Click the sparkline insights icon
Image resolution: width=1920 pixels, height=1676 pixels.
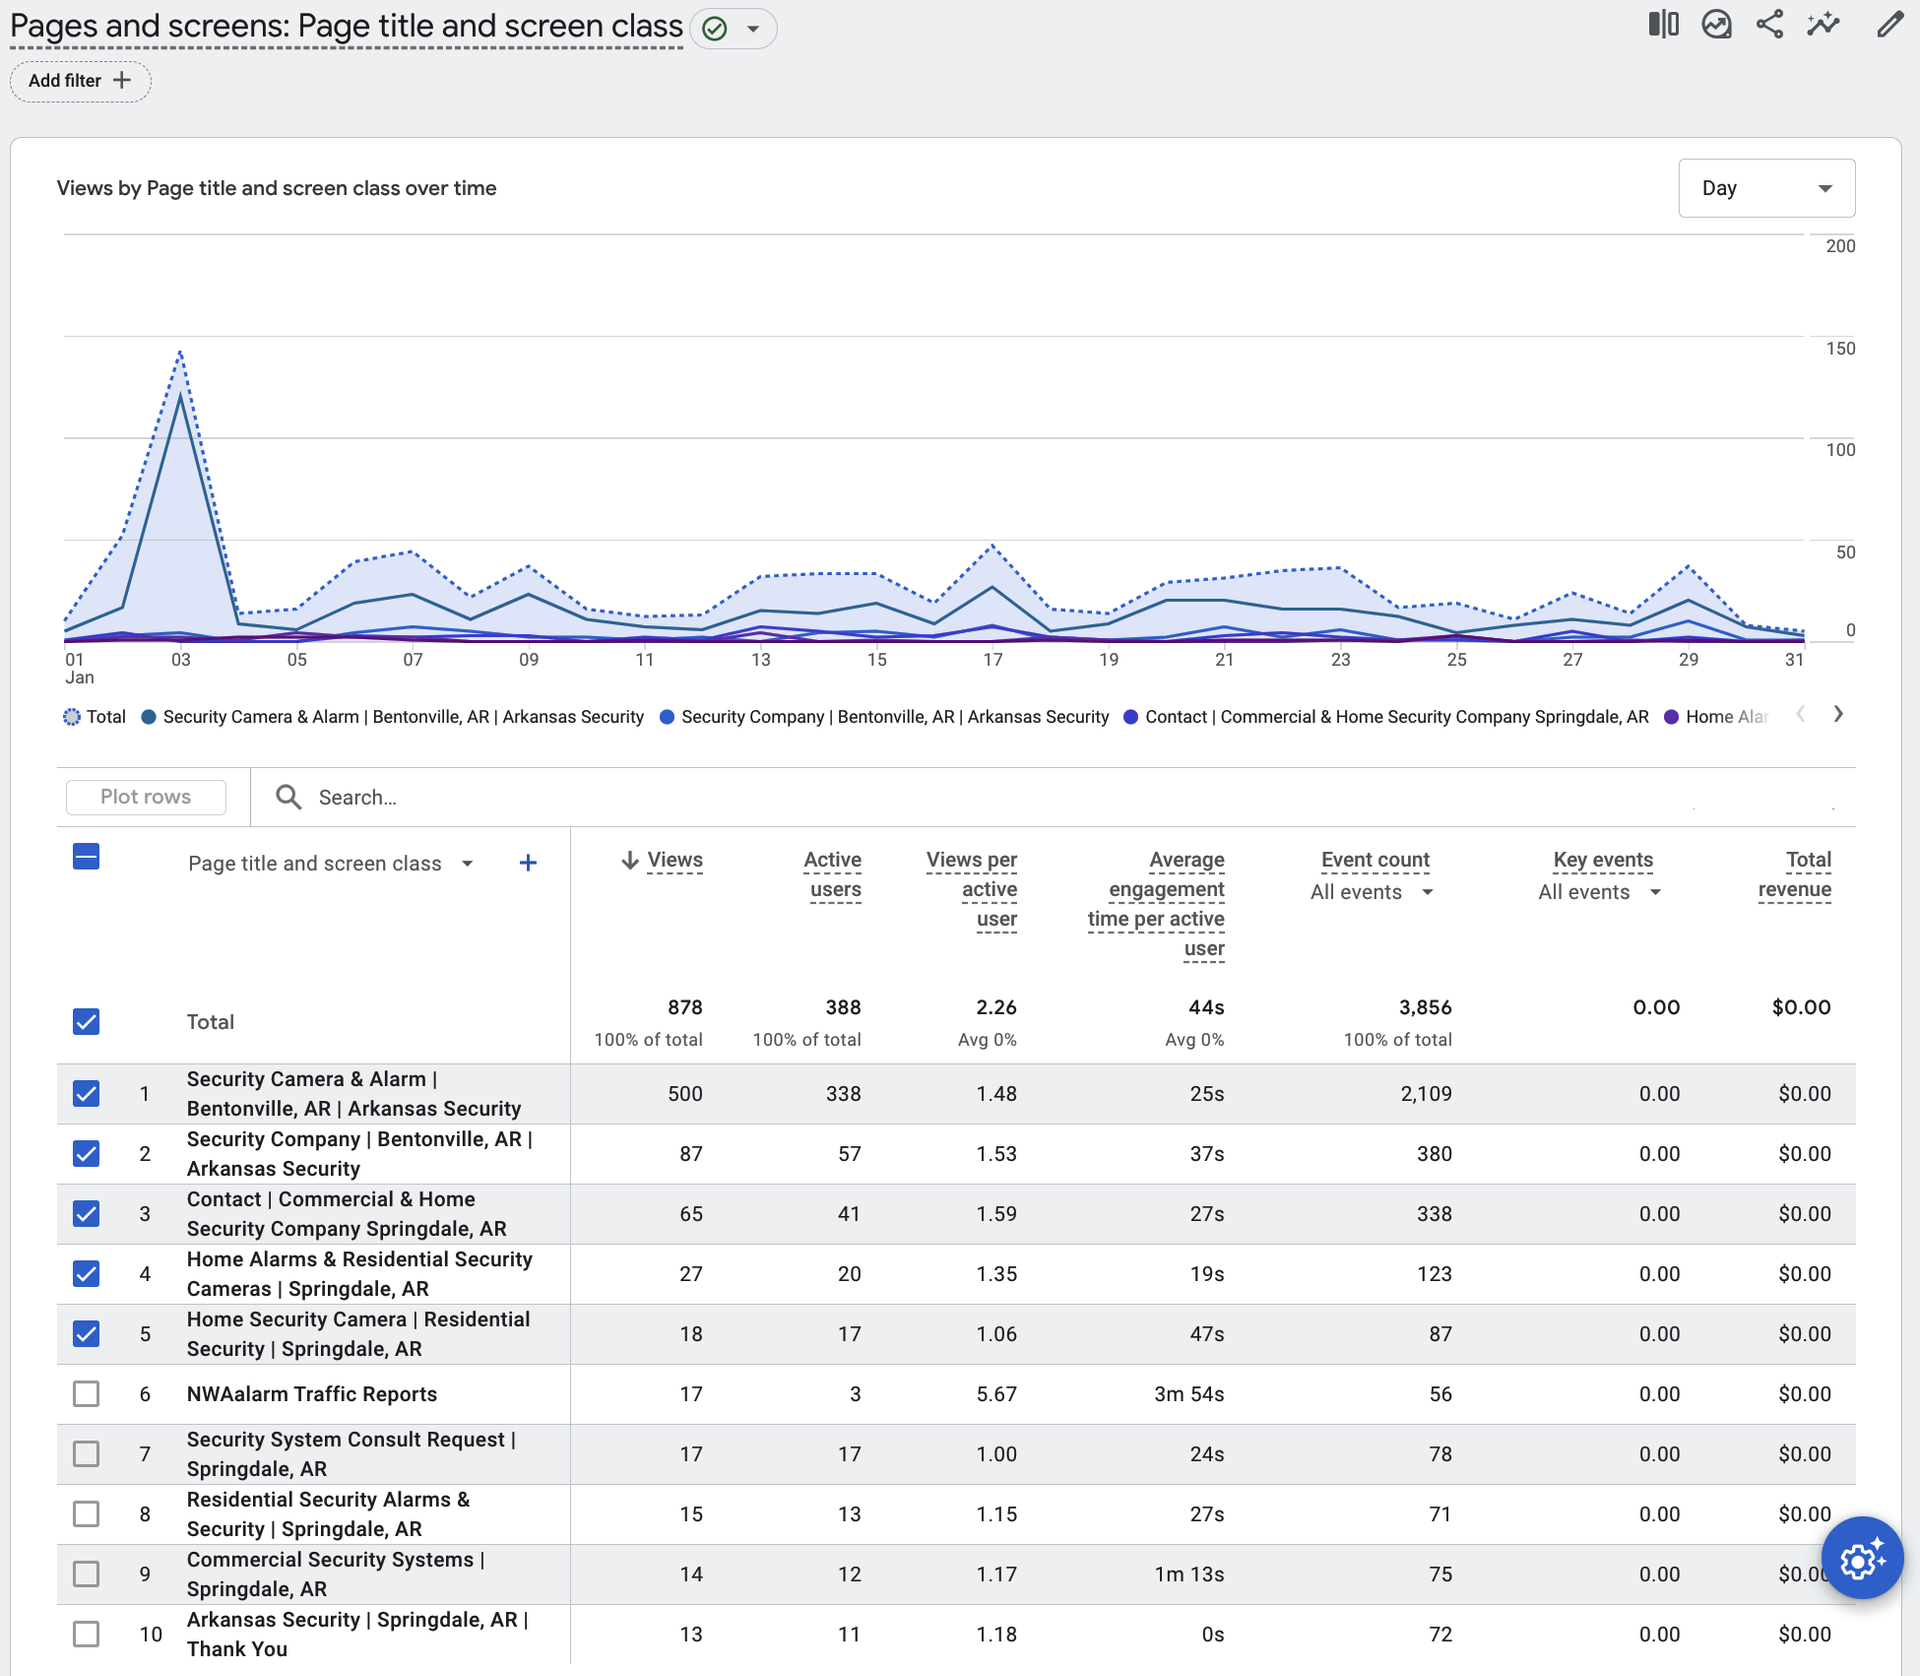pyautogui.click(x=1823, y=24)
